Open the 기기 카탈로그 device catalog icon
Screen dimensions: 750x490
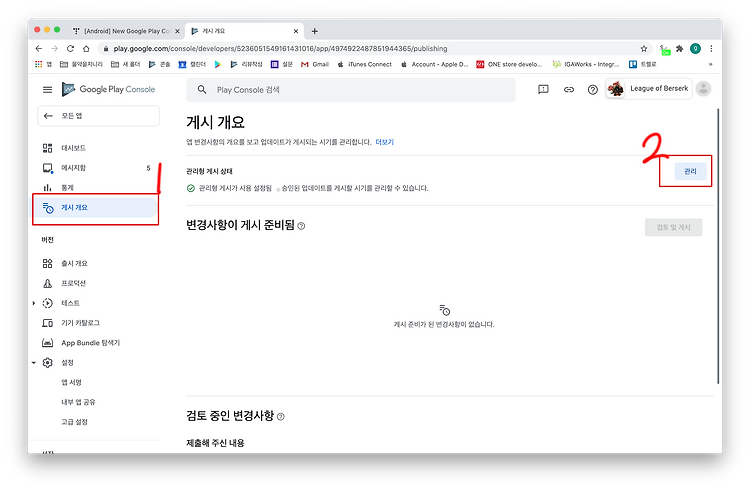(47, 323)
